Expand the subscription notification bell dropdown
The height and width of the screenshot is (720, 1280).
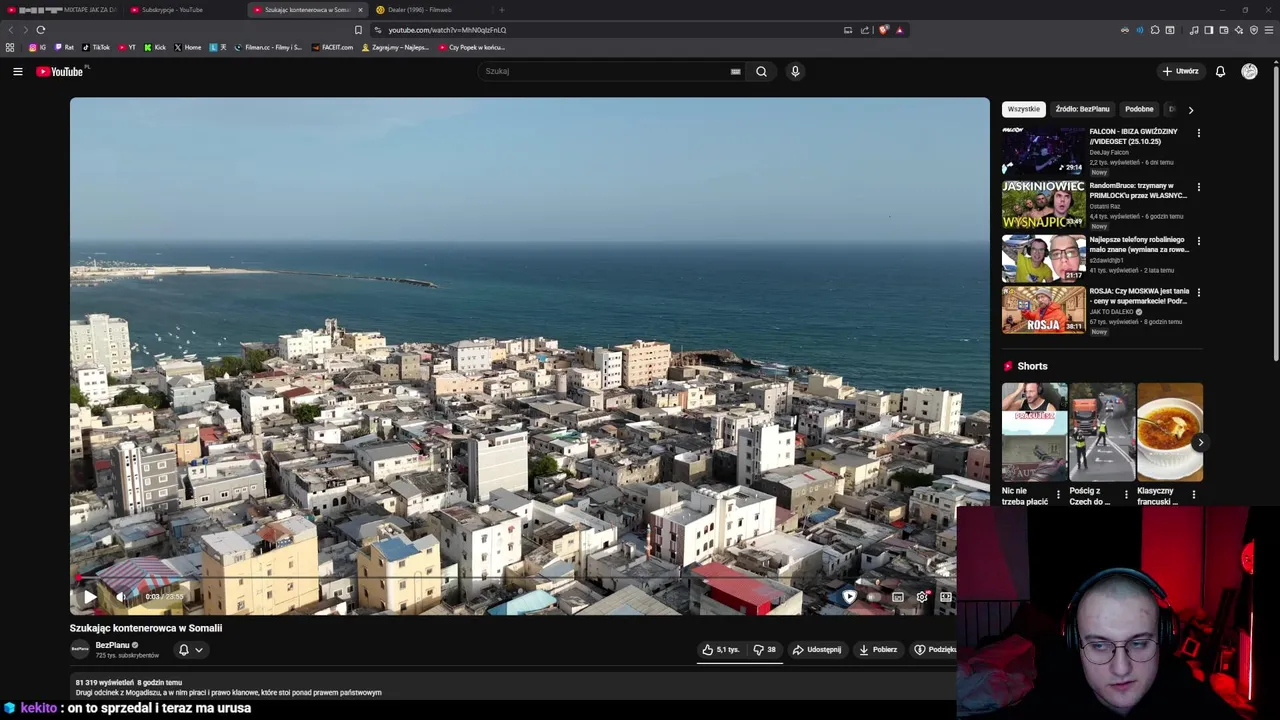190,650
